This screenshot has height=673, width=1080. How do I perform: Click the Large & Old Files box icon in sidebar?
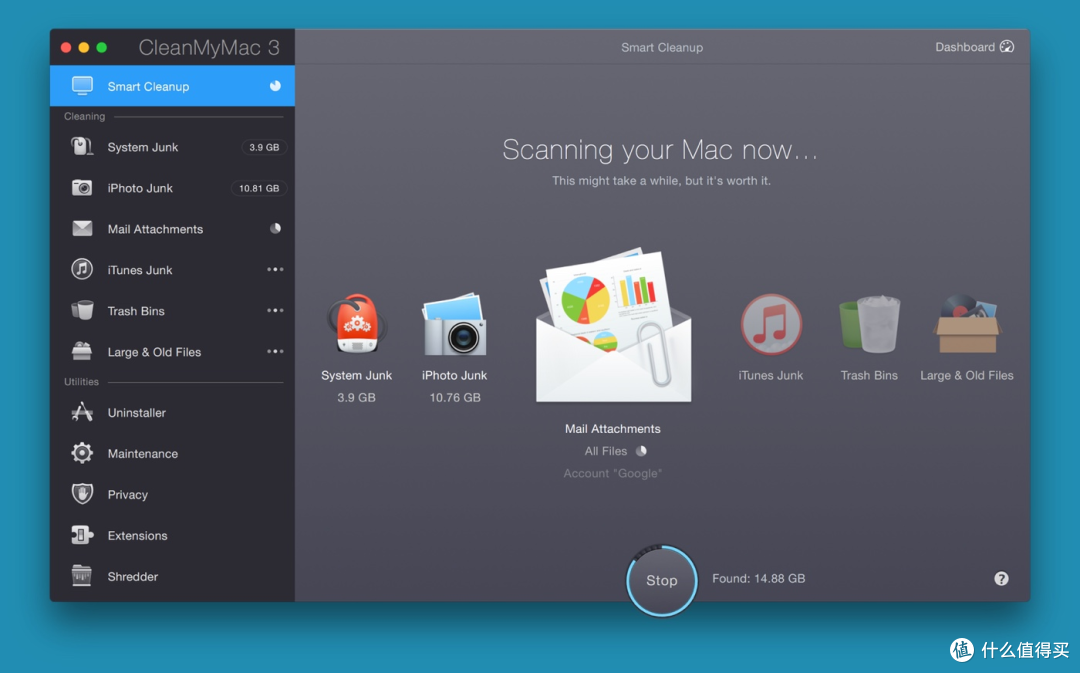pos(82,351)
